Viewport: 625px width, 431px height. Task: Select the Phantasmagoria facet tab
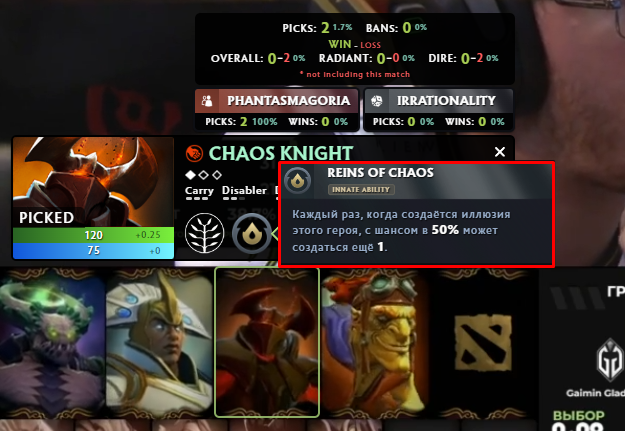coord(277,110)
